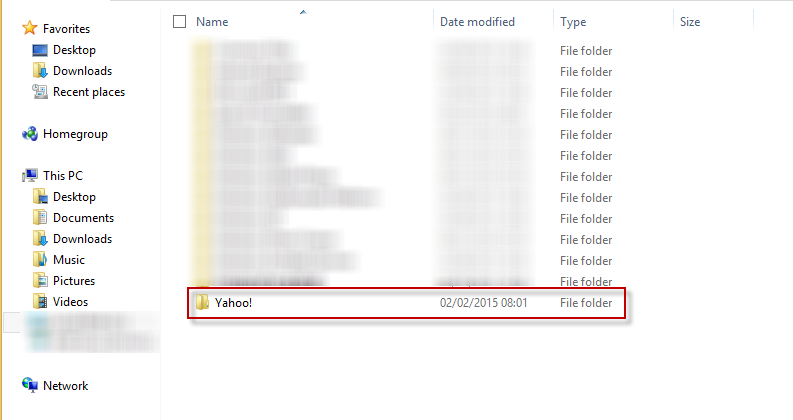Sort by the Size column header
The height and width of the screenshot is (420, 793).
click(690, 22)
